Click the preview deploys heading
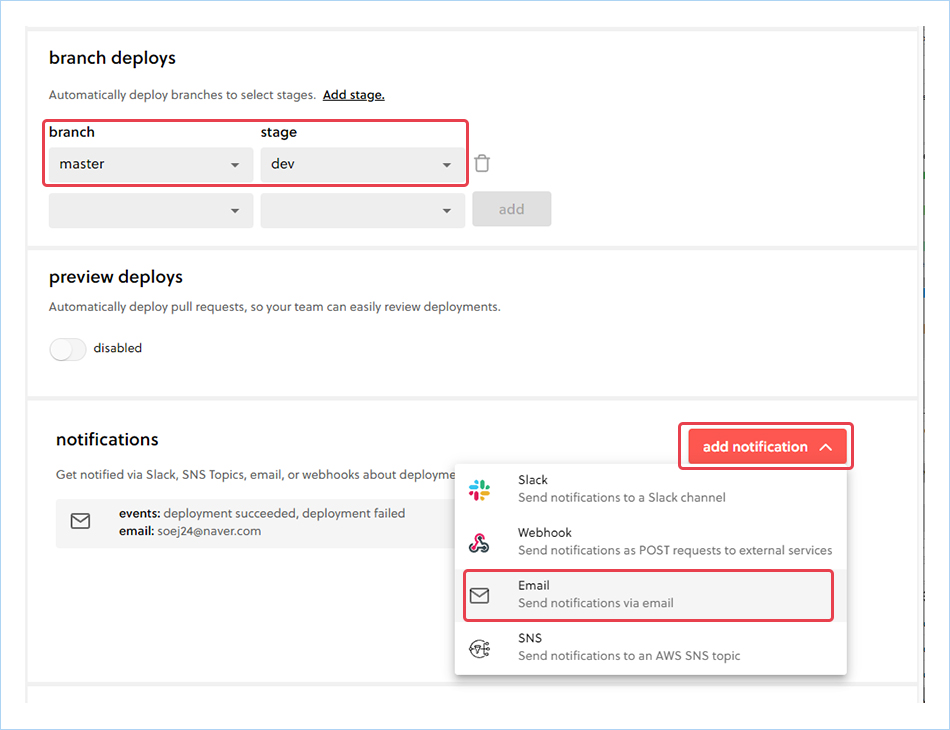Viewport: 950px width, 730px height. pos(116,277)
